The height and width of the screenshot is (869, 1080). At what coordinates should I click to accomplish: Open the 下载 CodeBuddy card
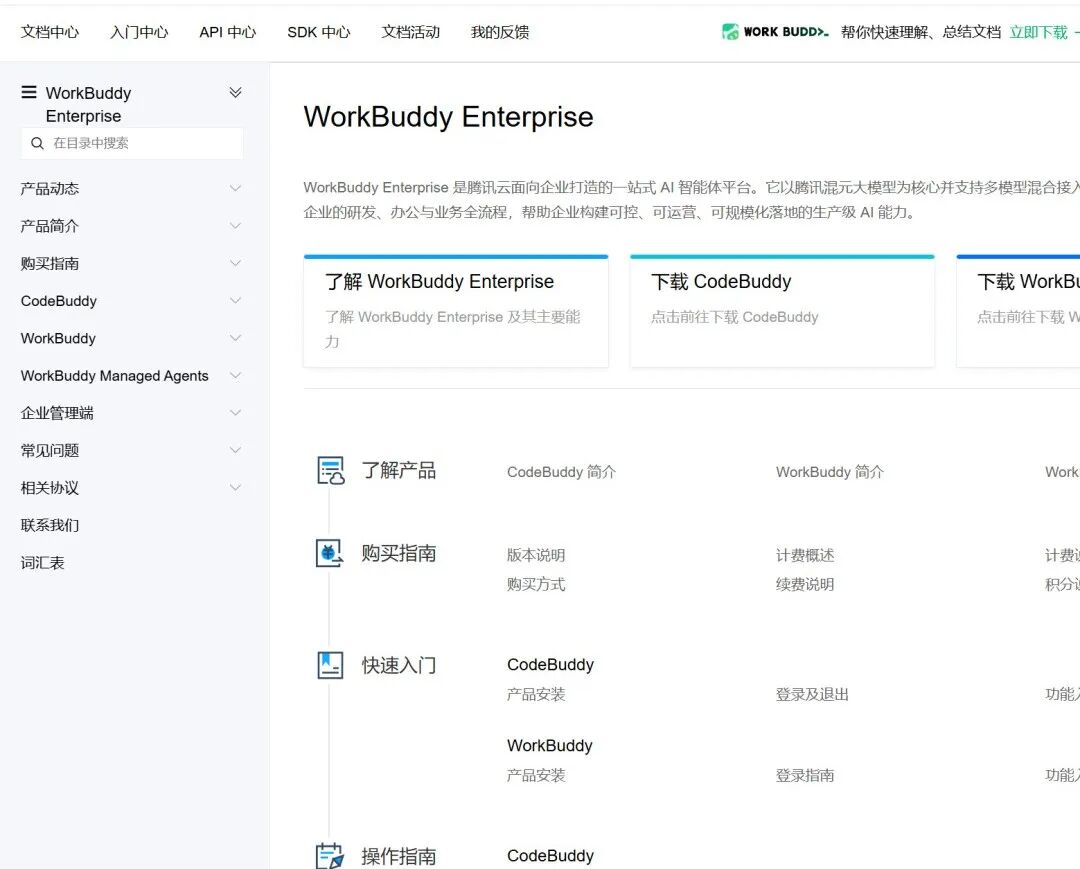pyautogui.click(x=782, y=311)
